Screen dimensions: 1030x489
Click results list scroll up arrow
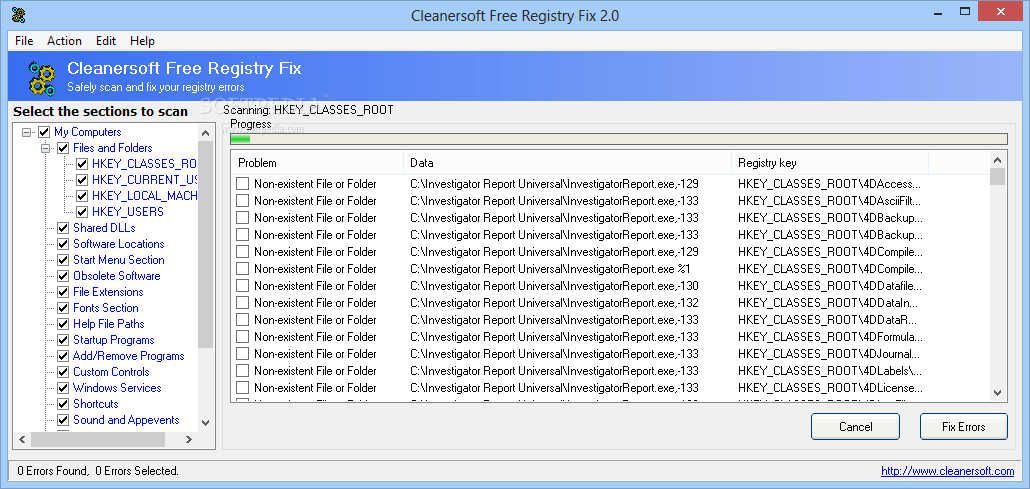point(998,160)
